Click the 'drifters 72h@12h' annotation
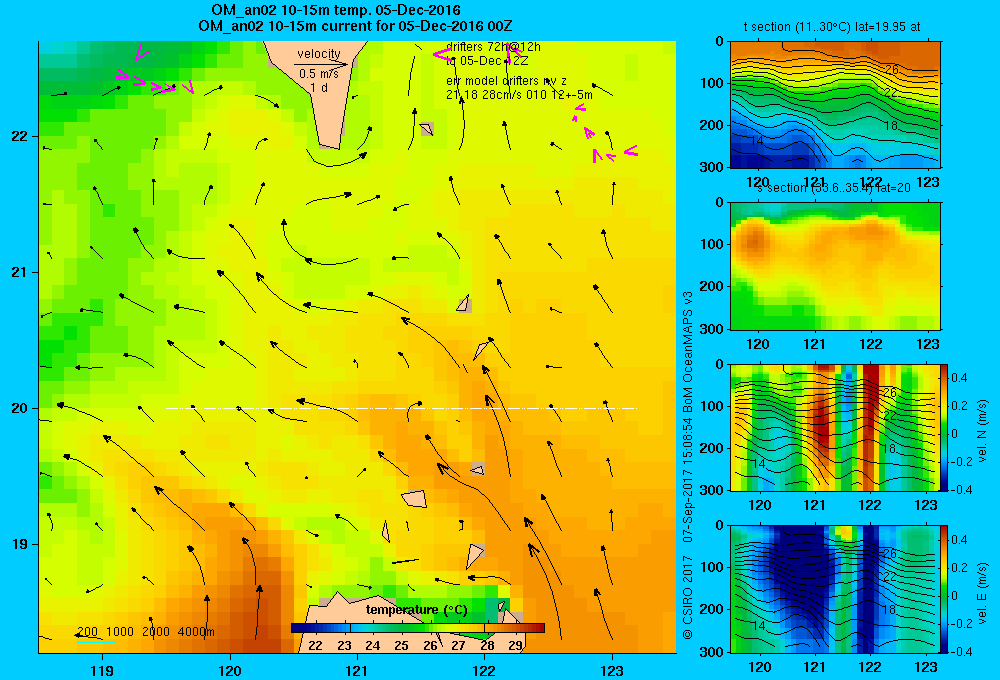1000x680 pixels. tap(493, 47)
